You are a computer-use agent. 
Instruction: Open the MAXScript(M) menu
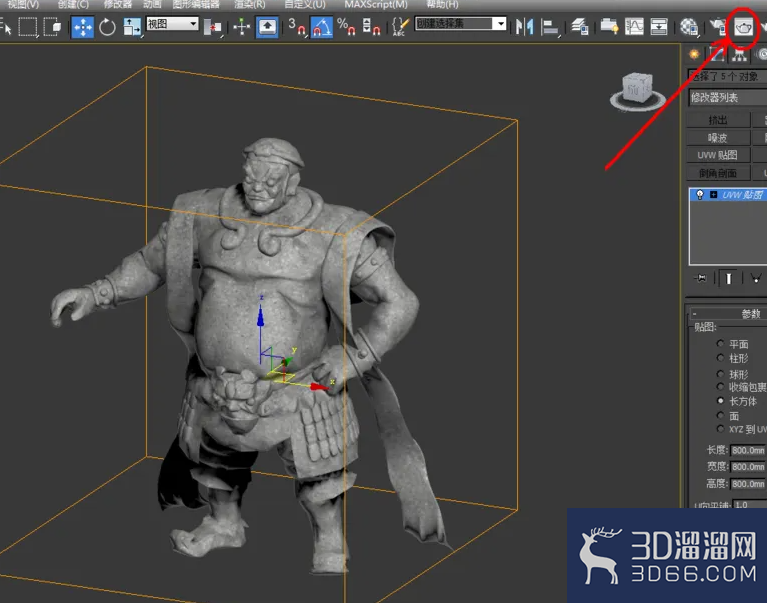point(376,4)
